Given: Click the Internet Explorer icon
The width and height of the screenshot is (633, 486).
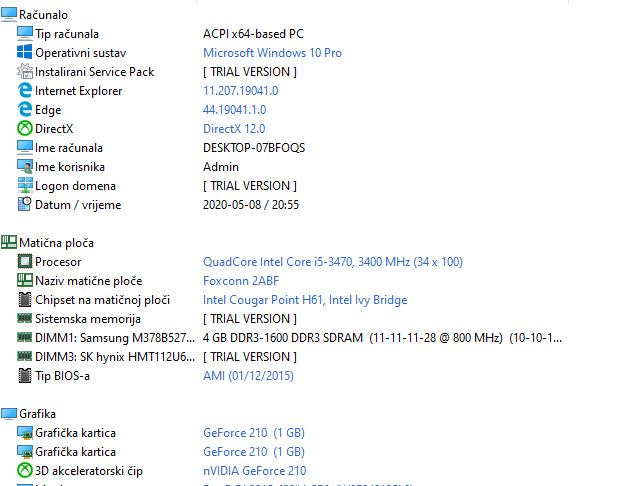Looking at the screenshot, I should coord(25,91).
